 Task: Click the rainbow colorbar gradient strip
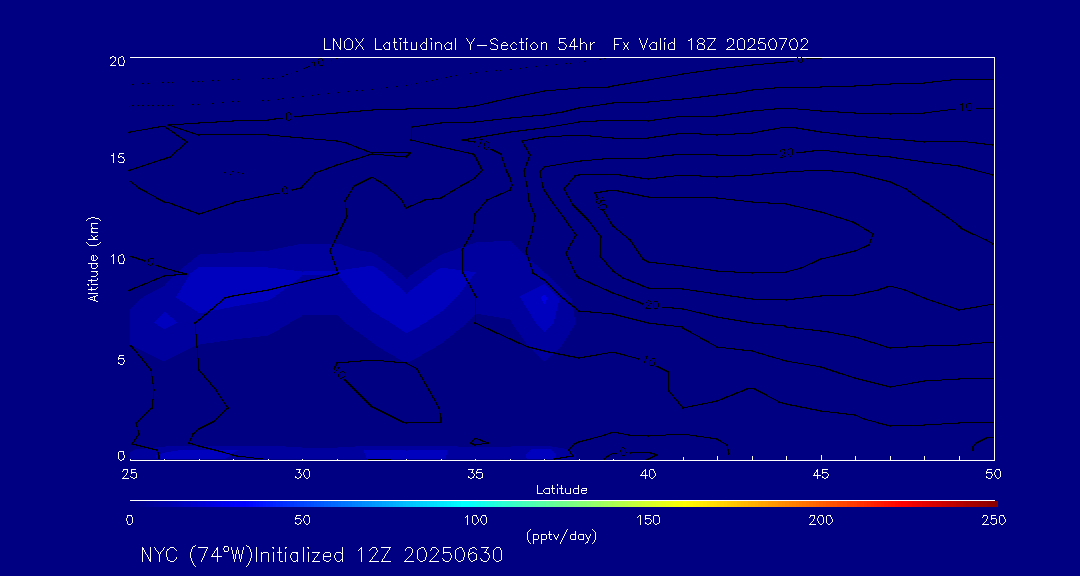(x=563, y=504)
